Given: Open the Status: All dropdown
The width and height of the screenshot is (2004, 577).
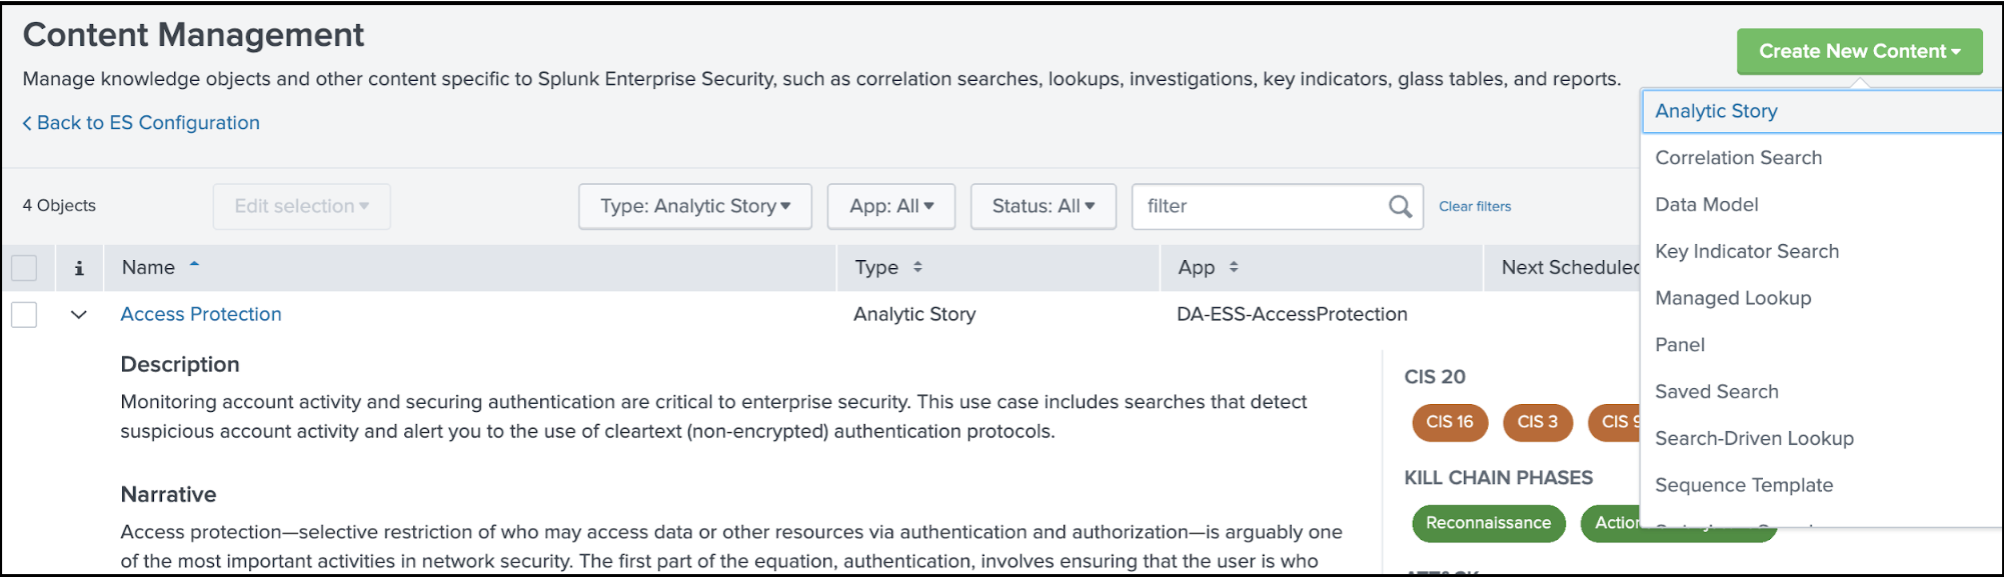Looking at the screenshot, I should point(1043,206).
